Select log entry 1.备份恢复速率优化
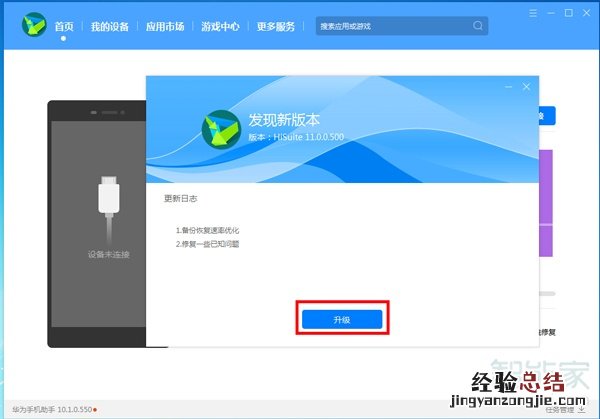600x419 pixels. (x=207, y=230)
